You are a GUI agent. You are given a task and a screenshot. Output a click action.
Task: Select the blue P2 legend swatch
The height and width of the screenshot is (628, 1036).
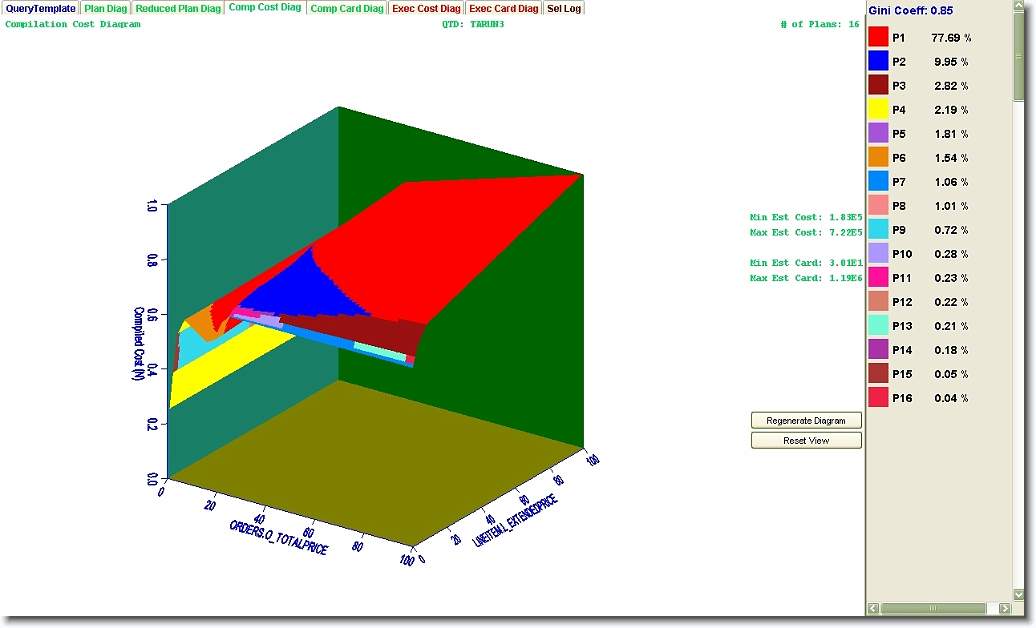tap(878, 61)
